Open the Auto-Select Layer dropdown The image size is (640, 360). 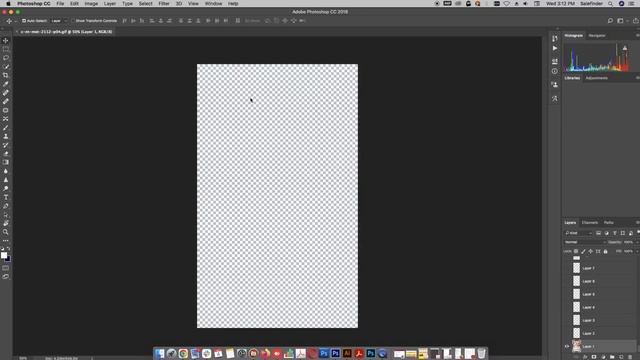click(x=59, y=21)
